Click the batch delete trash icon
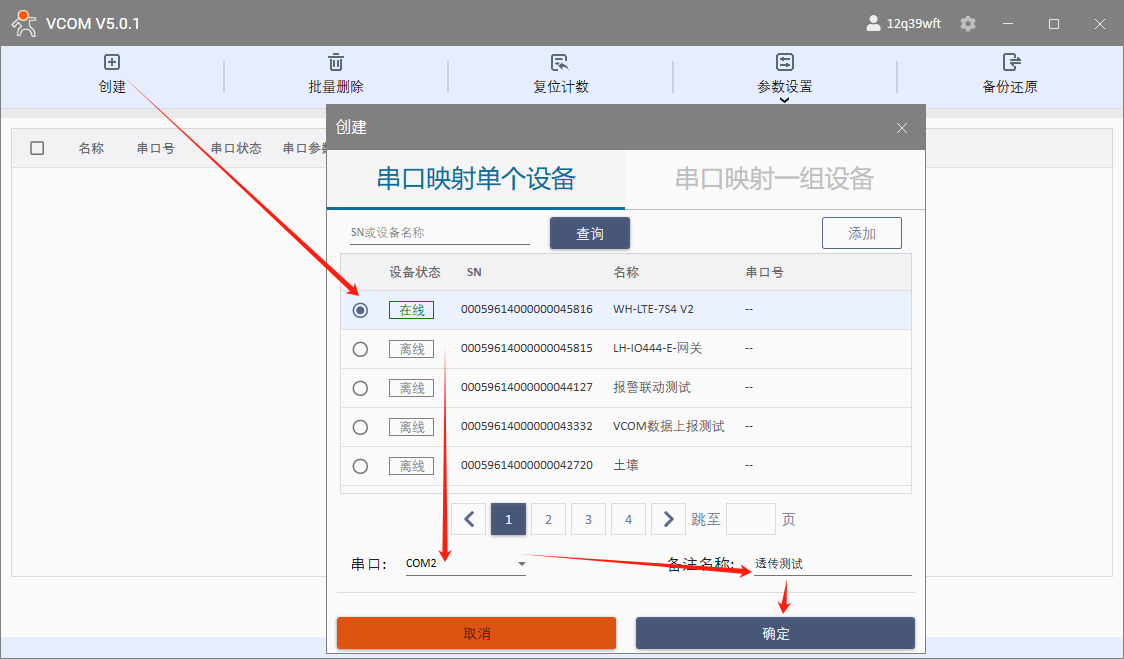 tap(336, 62)
